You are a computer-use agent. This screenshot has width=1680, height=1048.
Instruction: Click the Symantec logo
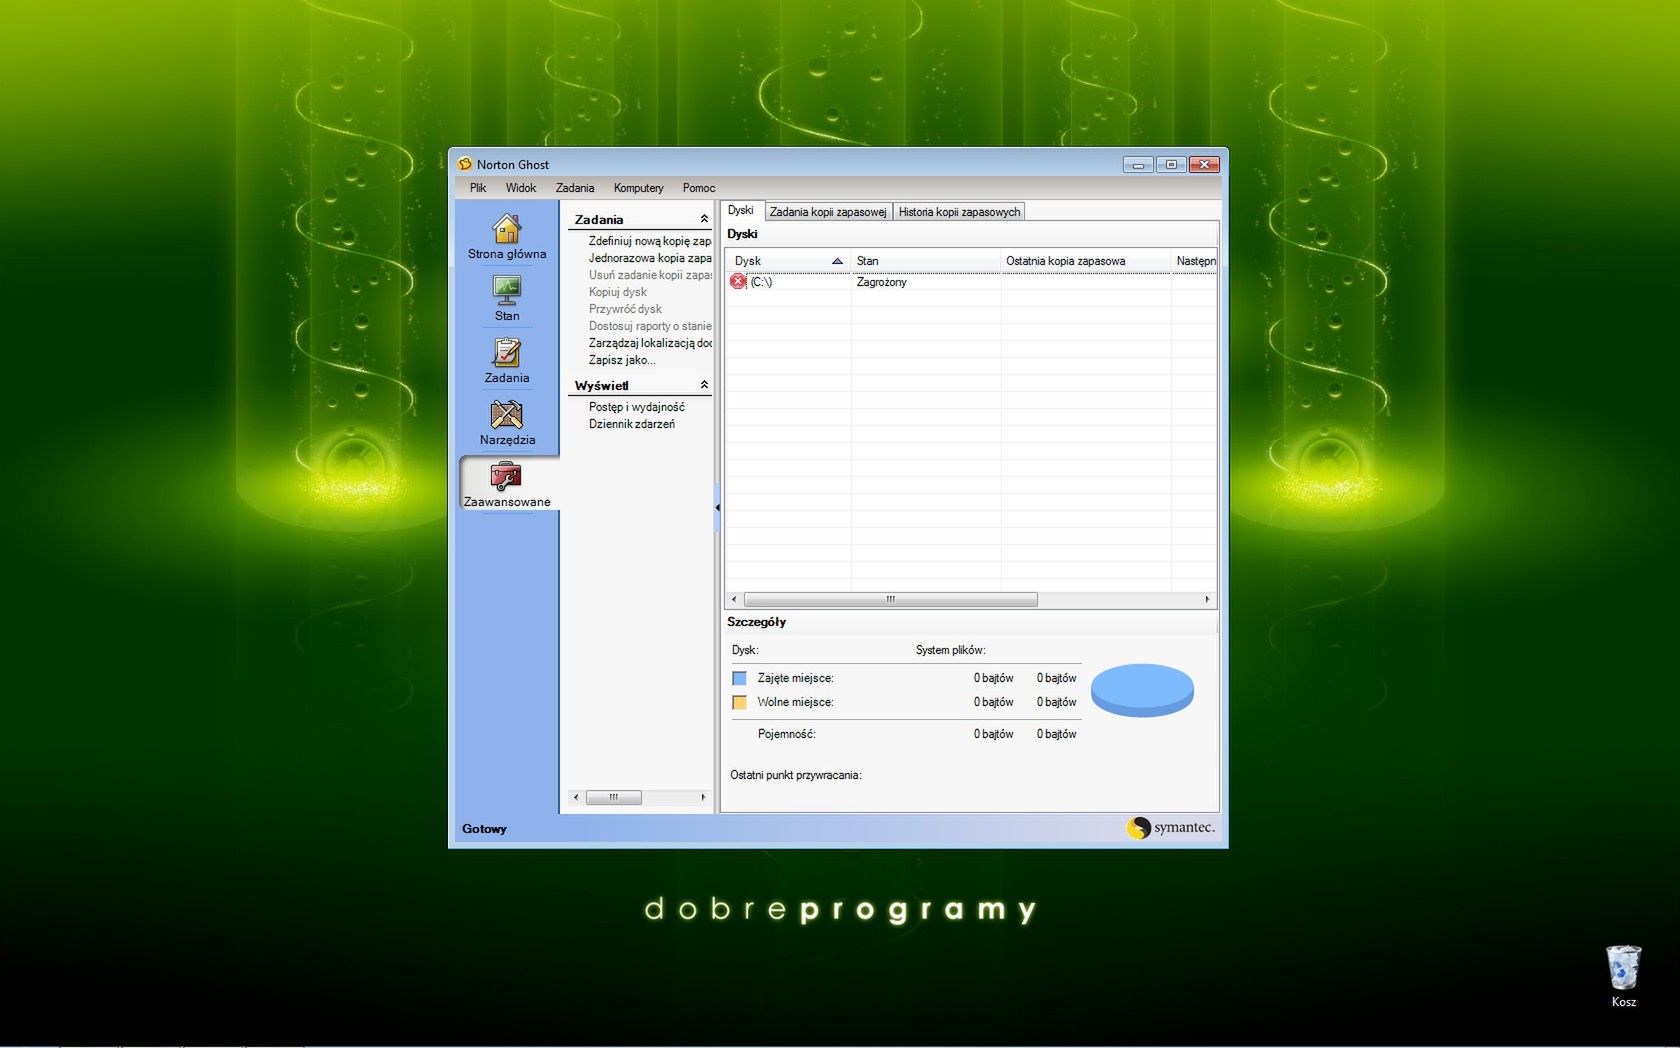[1170, 827]
